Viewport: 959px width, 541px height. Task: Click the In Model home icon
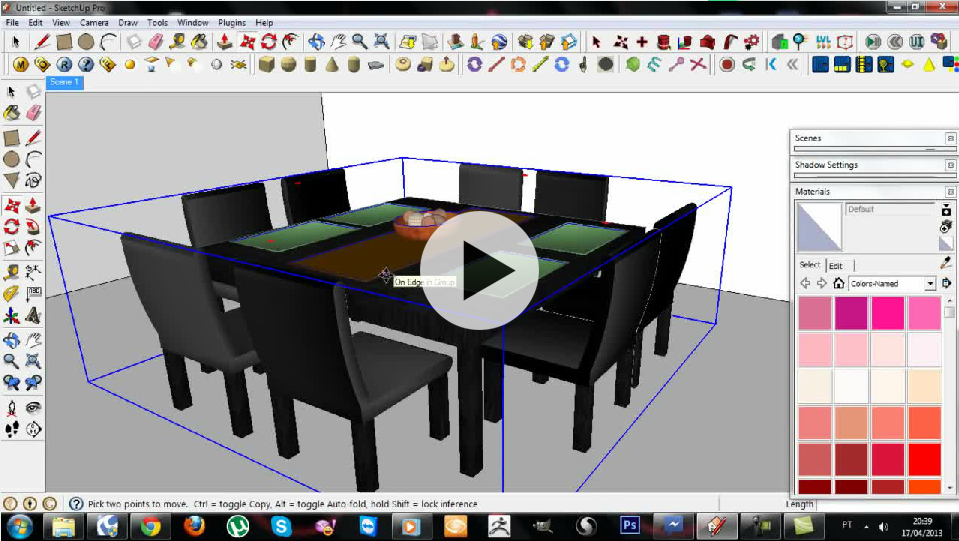[x=838, y=284]
